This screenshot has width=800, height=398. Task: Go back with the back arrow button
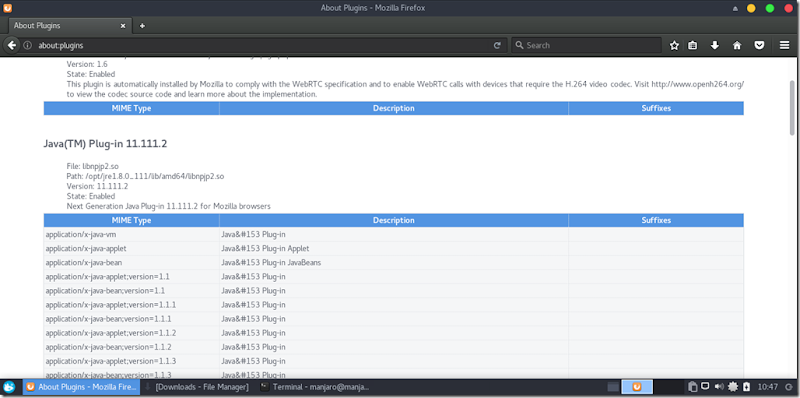12,45
